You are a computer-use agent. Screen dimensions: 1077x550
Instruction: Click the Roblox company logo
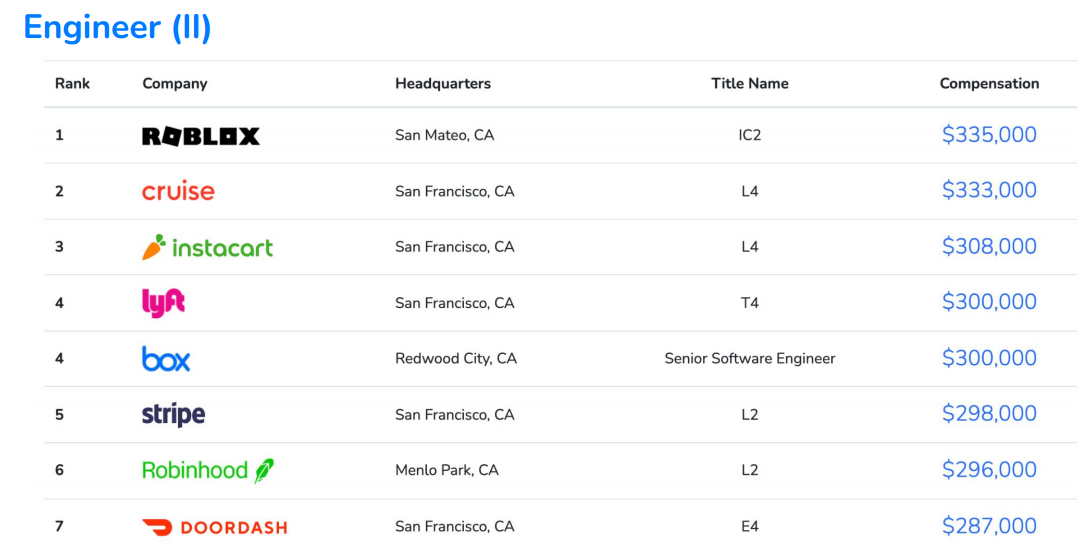[x=201, y=136]
